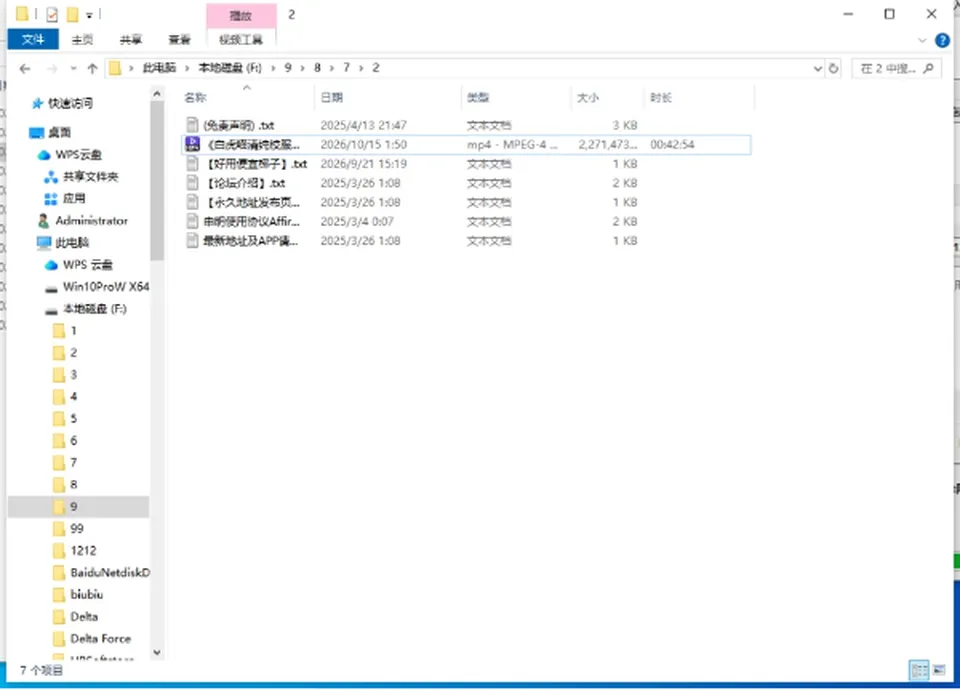
Task: Open the recent locations dropdown arrow
Action: pos(73,69)
